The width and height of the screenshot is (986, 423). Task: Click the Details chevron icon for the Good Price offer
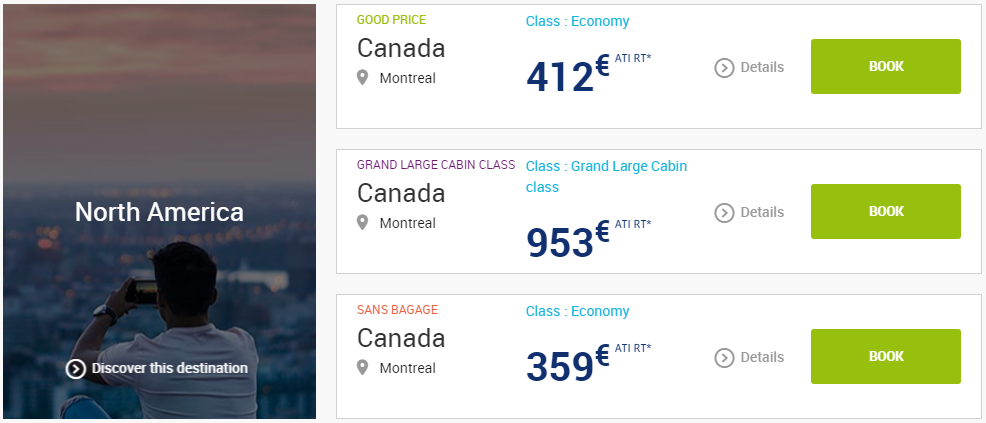tap(724, 67)
